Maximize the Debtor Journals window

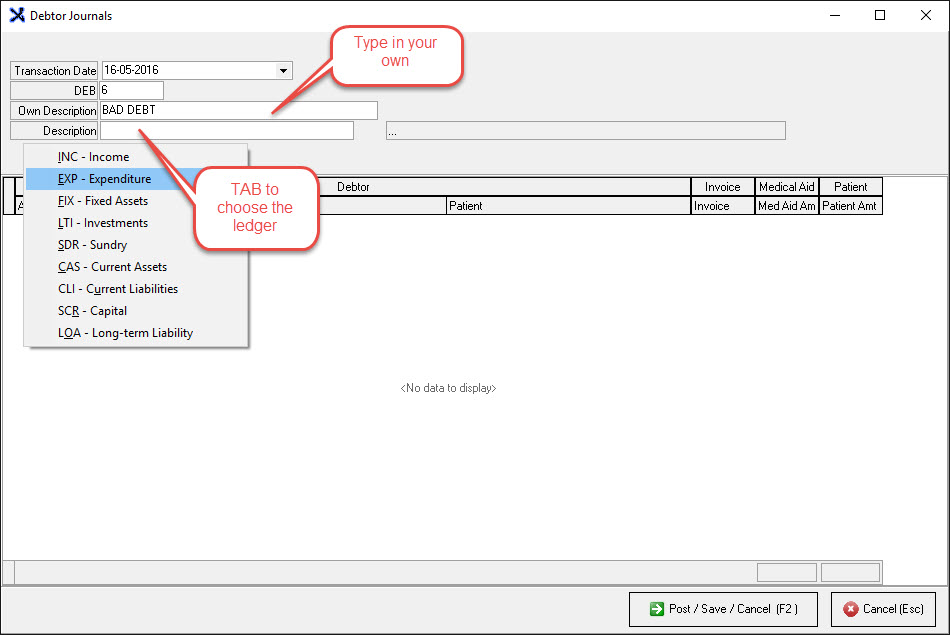point(880,15)
